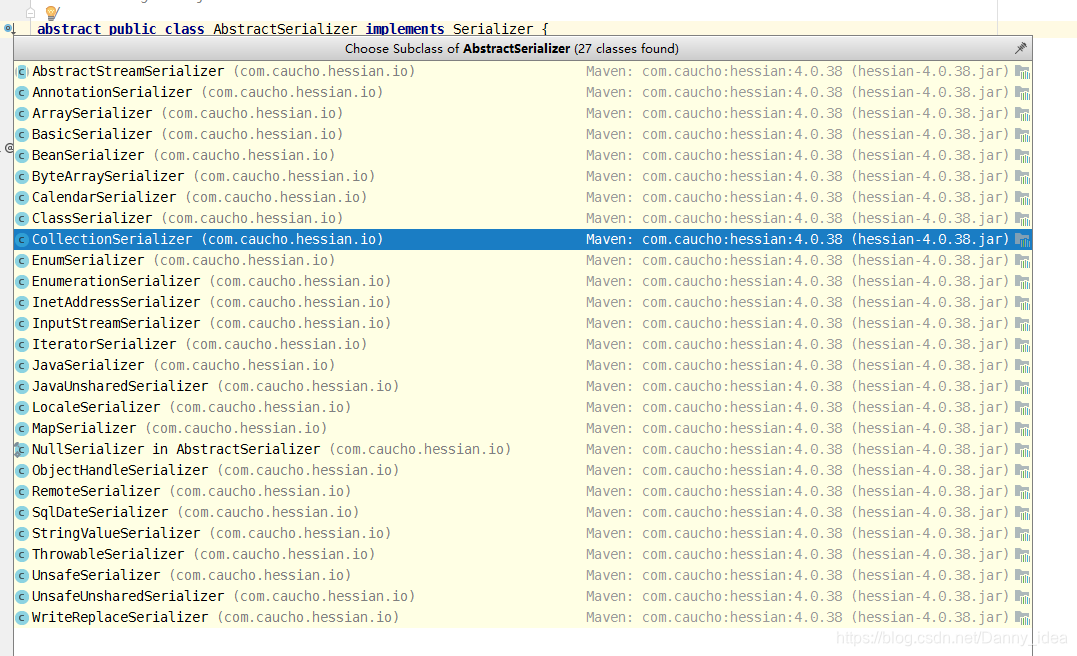Click library jar icon on InputStreamSerializer row

[x=1022, y=324]
